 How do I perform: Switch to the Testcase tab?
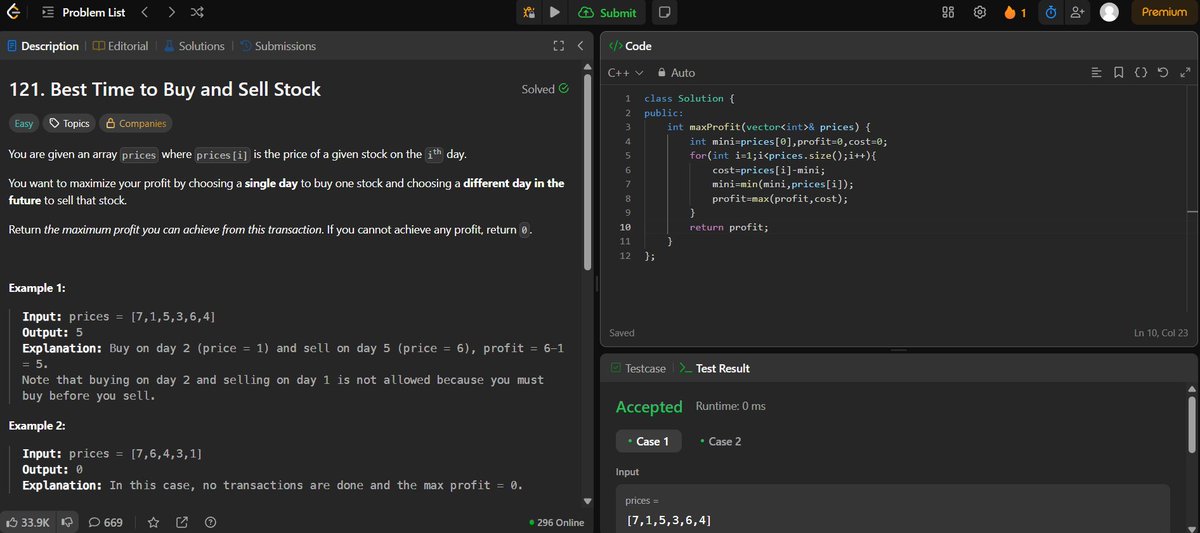click(x=638, y=369)
